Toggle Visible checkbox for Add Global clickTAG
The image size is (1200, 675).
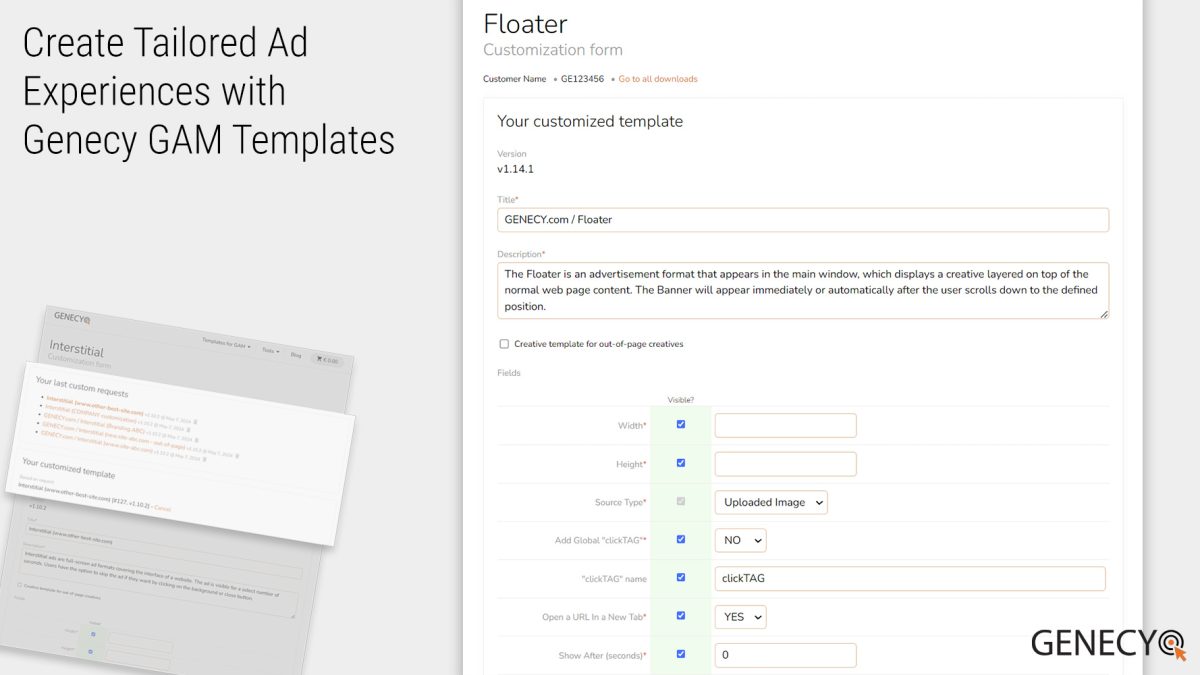click(x=681, y=539)
